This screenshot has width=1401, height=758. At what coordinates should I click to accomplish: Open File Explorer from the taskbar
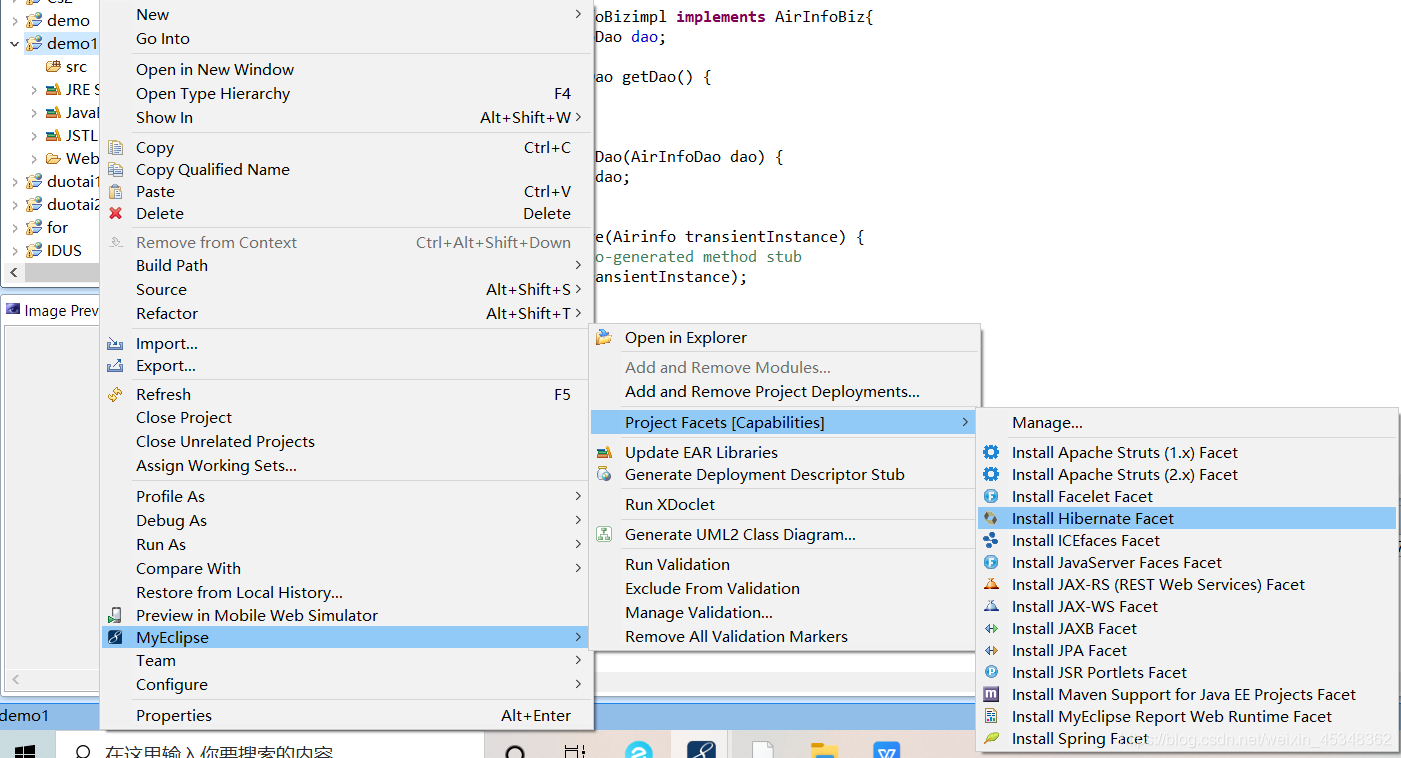coord(824,750)
